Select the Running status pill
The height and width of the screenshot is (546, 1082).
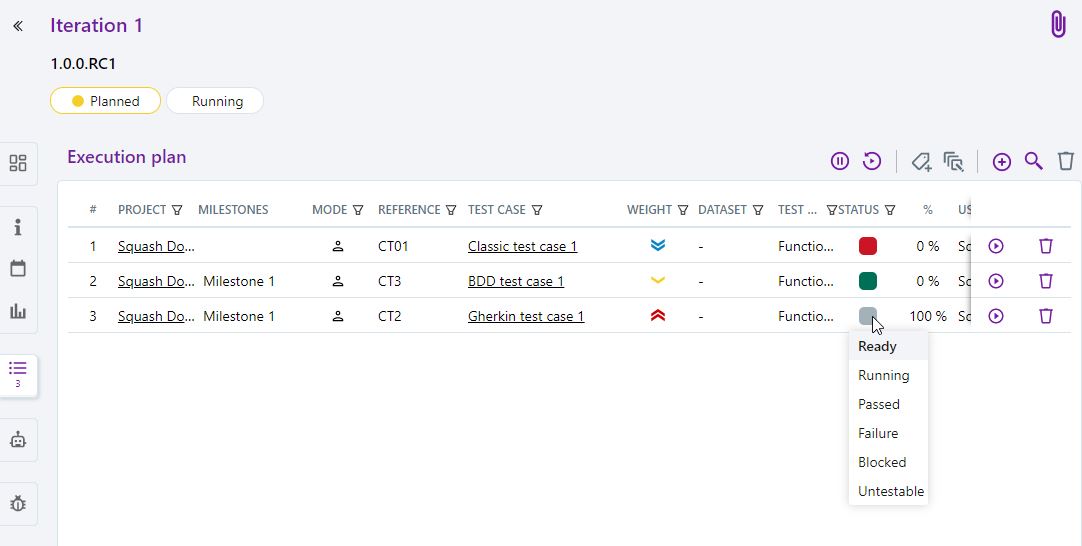pyautogui.click(x=216, y=101)
